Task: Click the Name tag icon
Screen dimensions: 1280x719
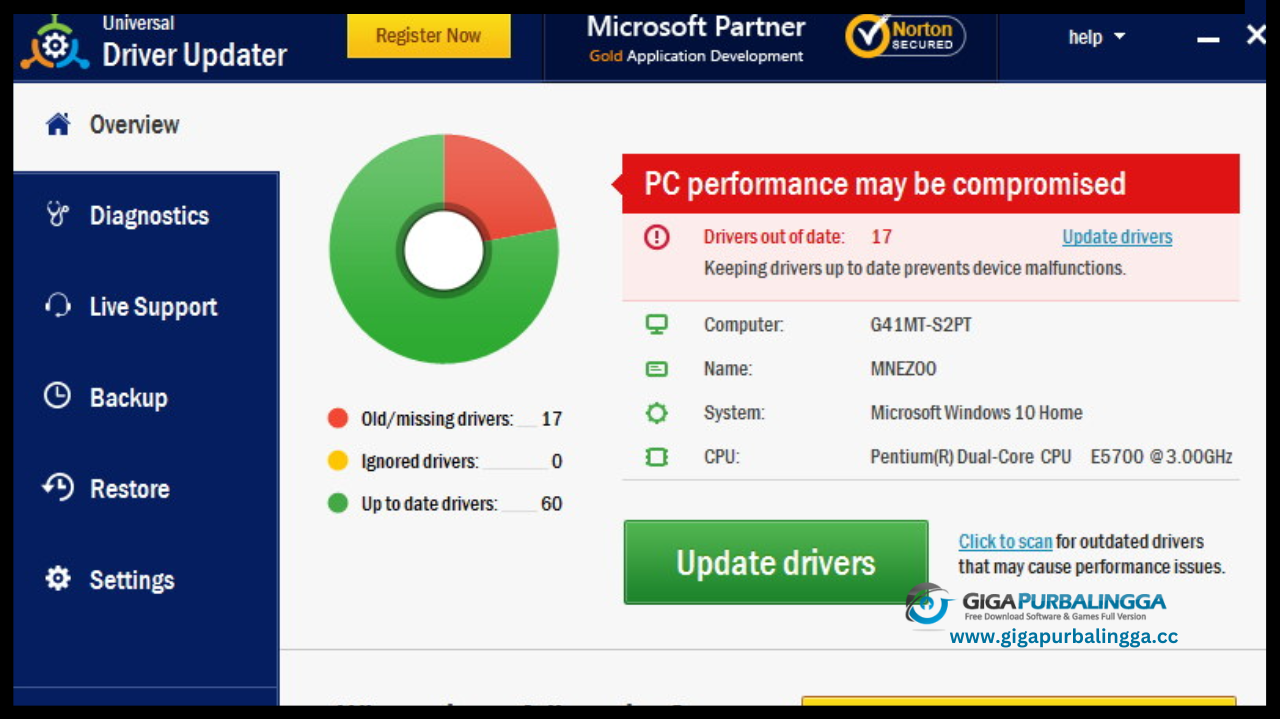Action: pyautogui.click(x=656, y=369)
